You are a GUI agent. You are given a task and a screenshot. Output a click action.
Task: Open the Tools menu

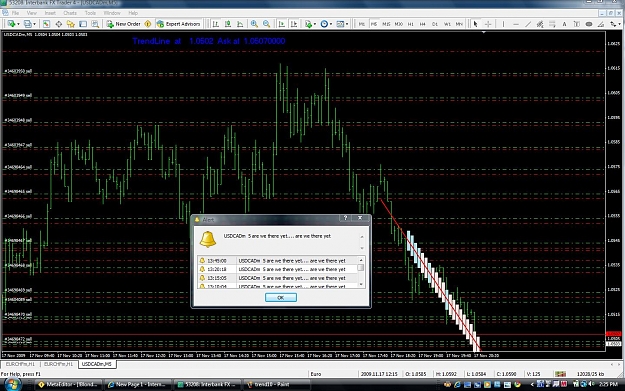90,13
